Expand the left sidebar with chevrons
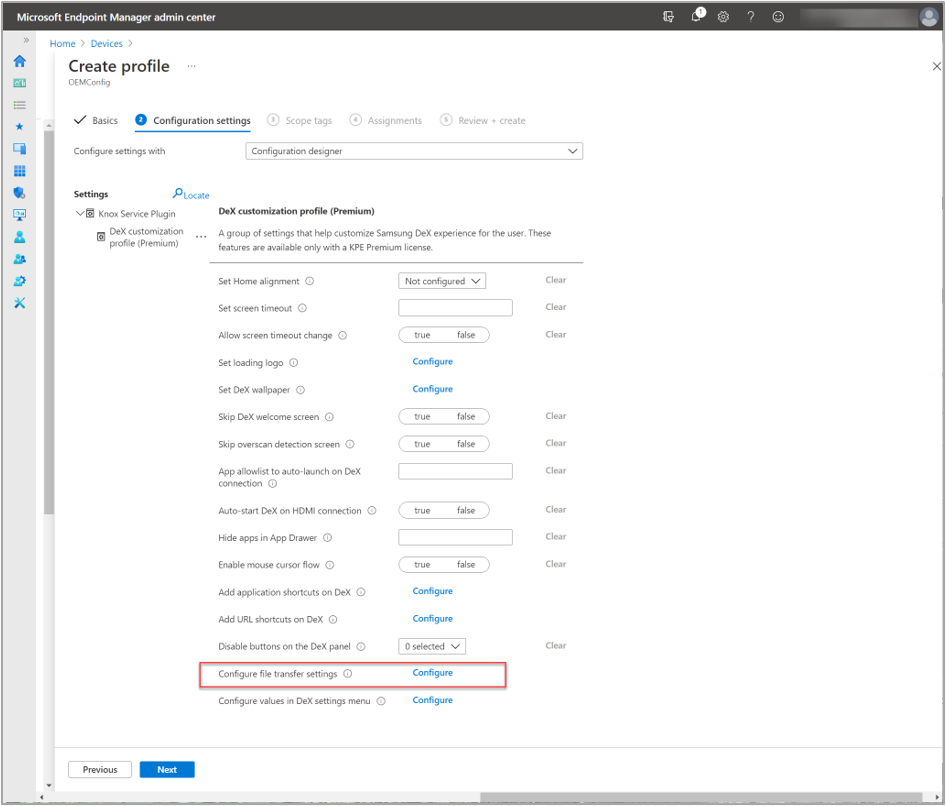 [26, 40]
